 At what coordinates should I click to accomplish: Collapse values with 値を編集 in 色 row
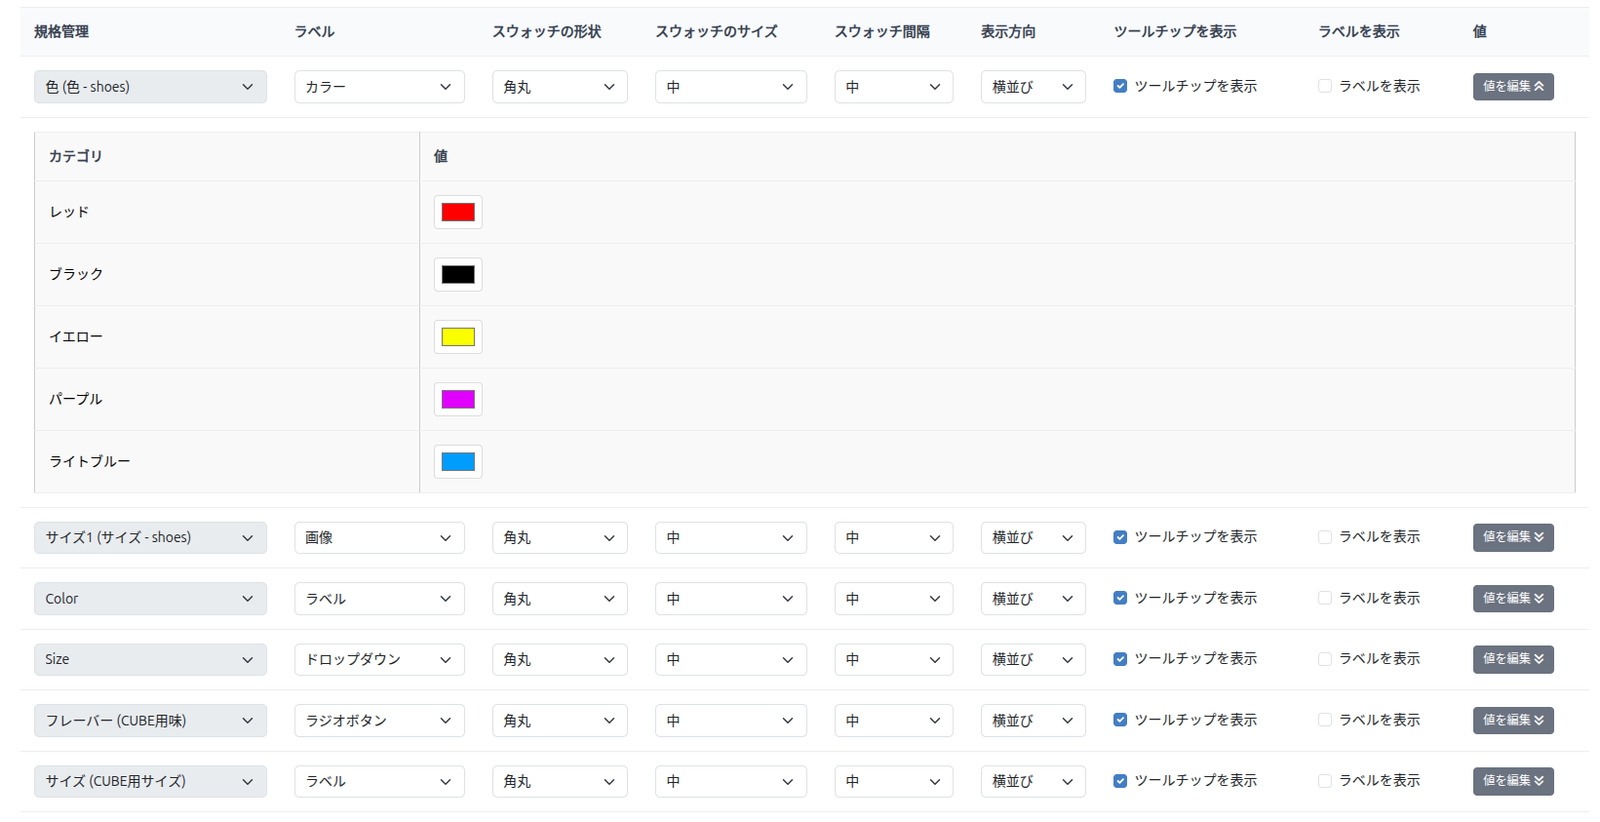tap(1513, 86)
